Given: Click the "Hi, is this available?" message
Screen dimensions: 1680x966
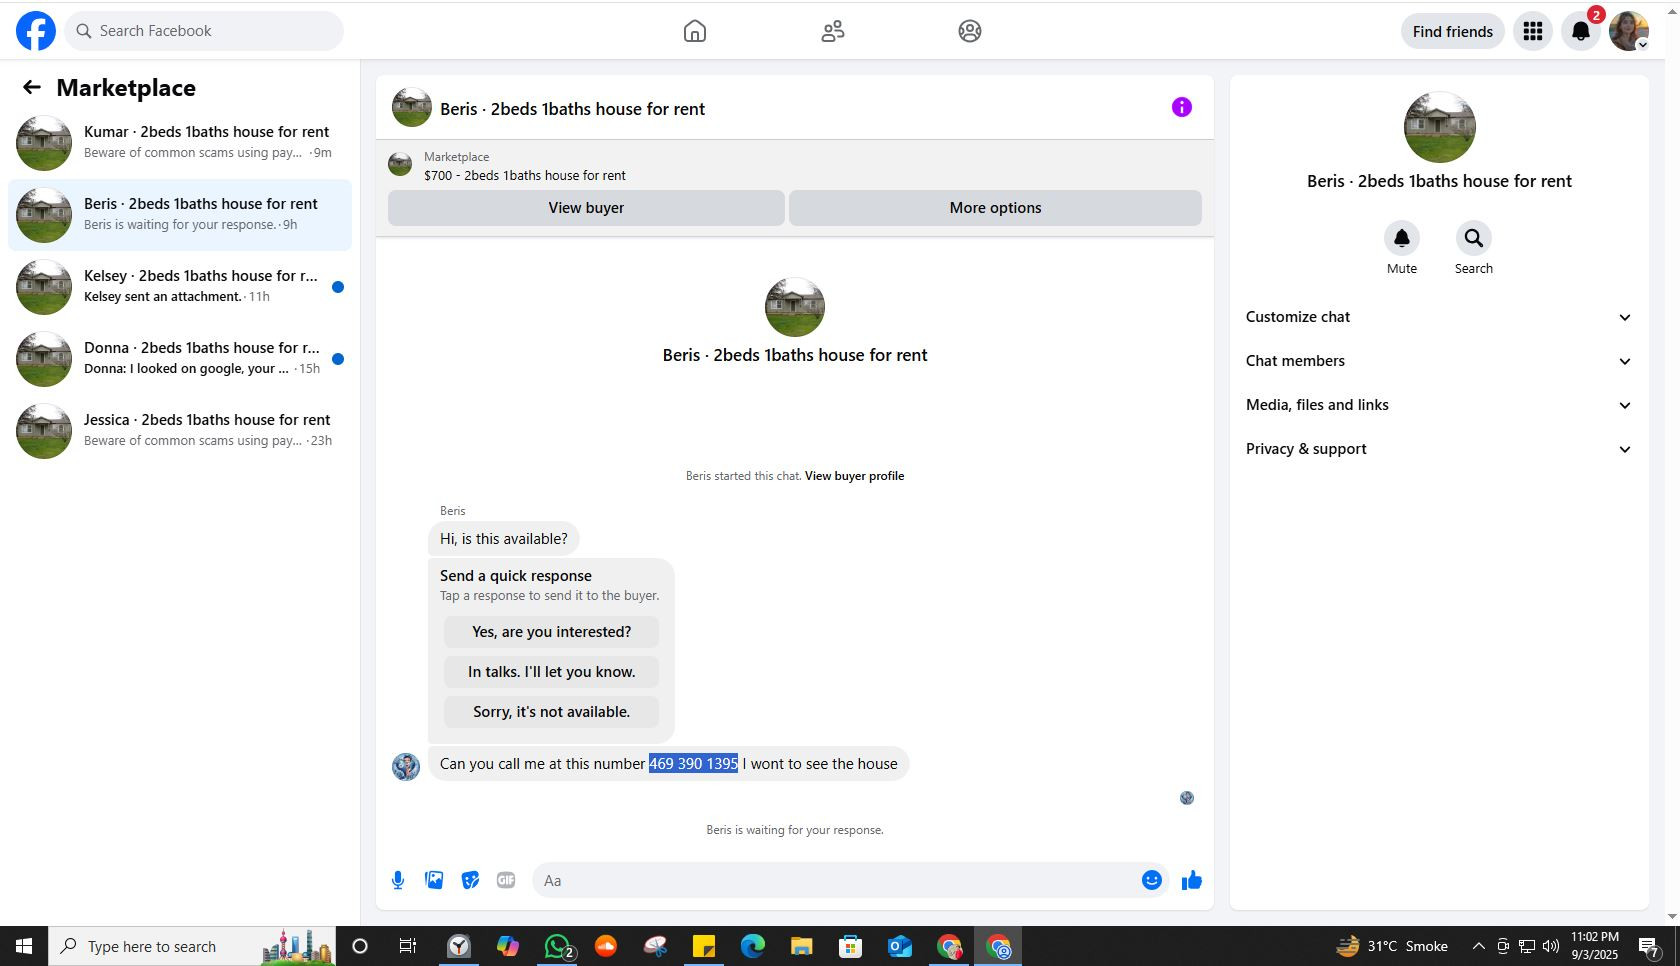Looking at the screenshot, I should click(x=504, y=539).
